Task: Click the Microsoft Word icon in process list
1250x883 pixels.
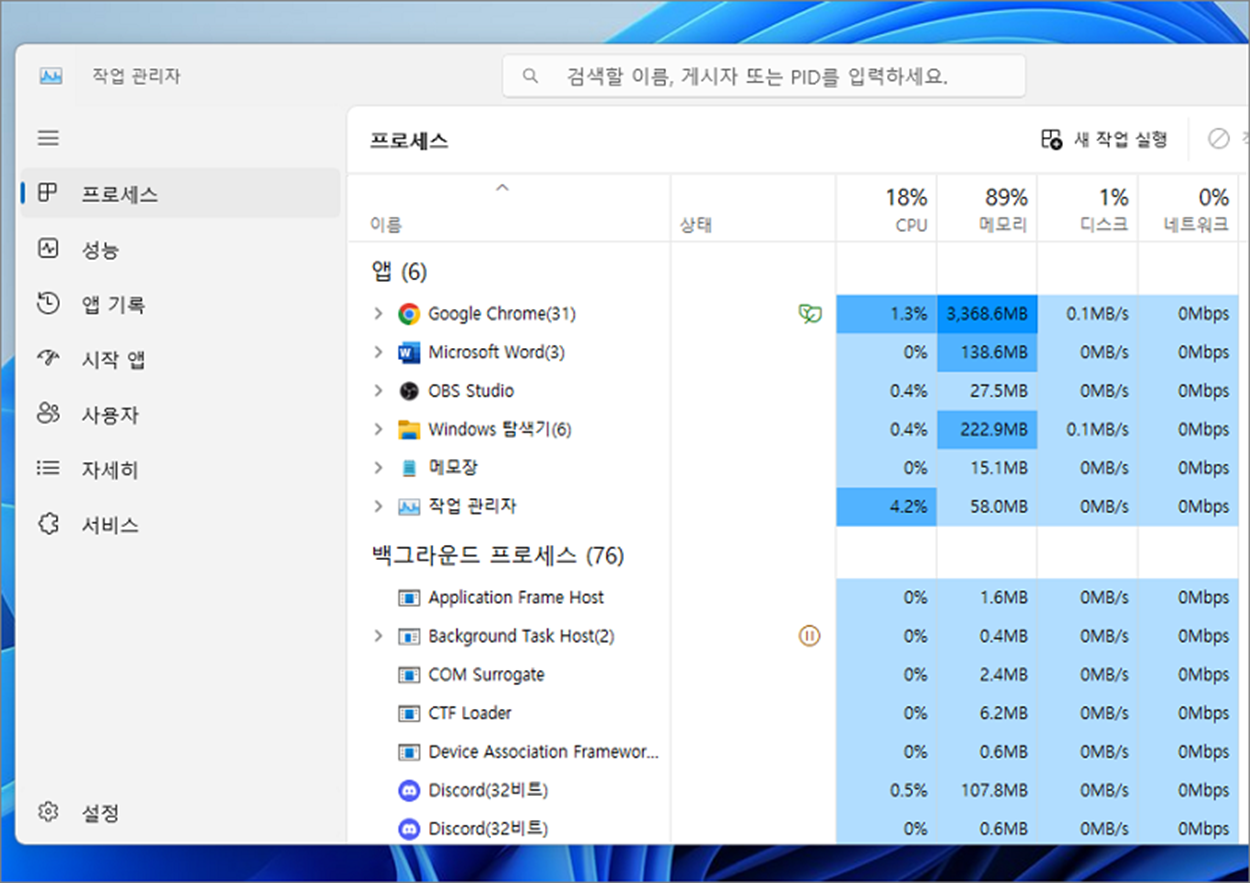Action: (409, 352)
